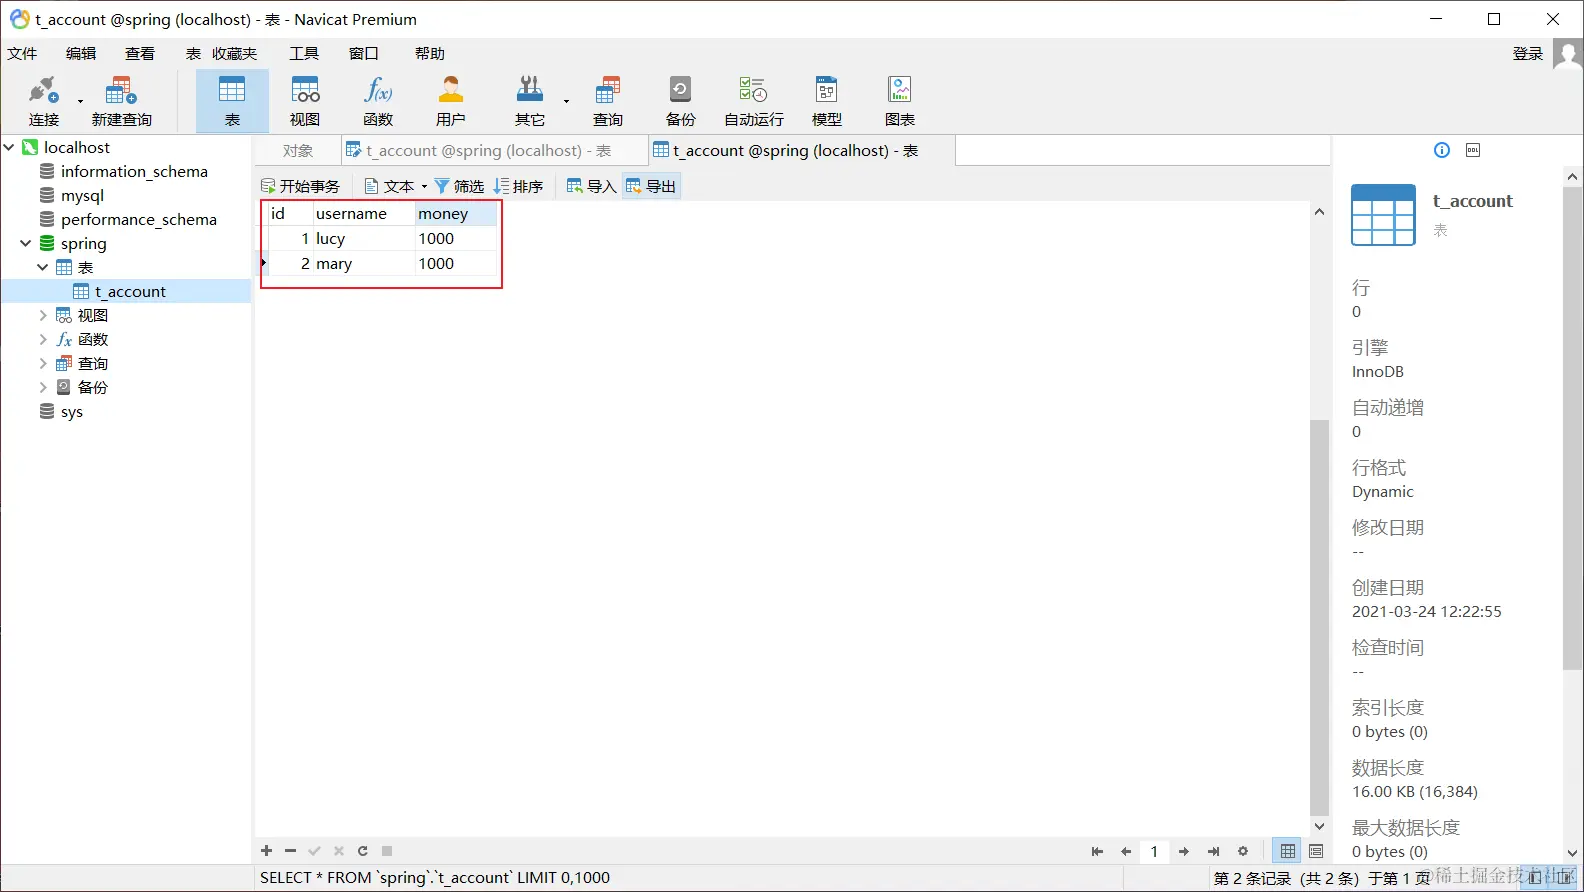Open the 函数 (Function) toolbar icon
1584x892 pixels.
(x=378, y=101)
